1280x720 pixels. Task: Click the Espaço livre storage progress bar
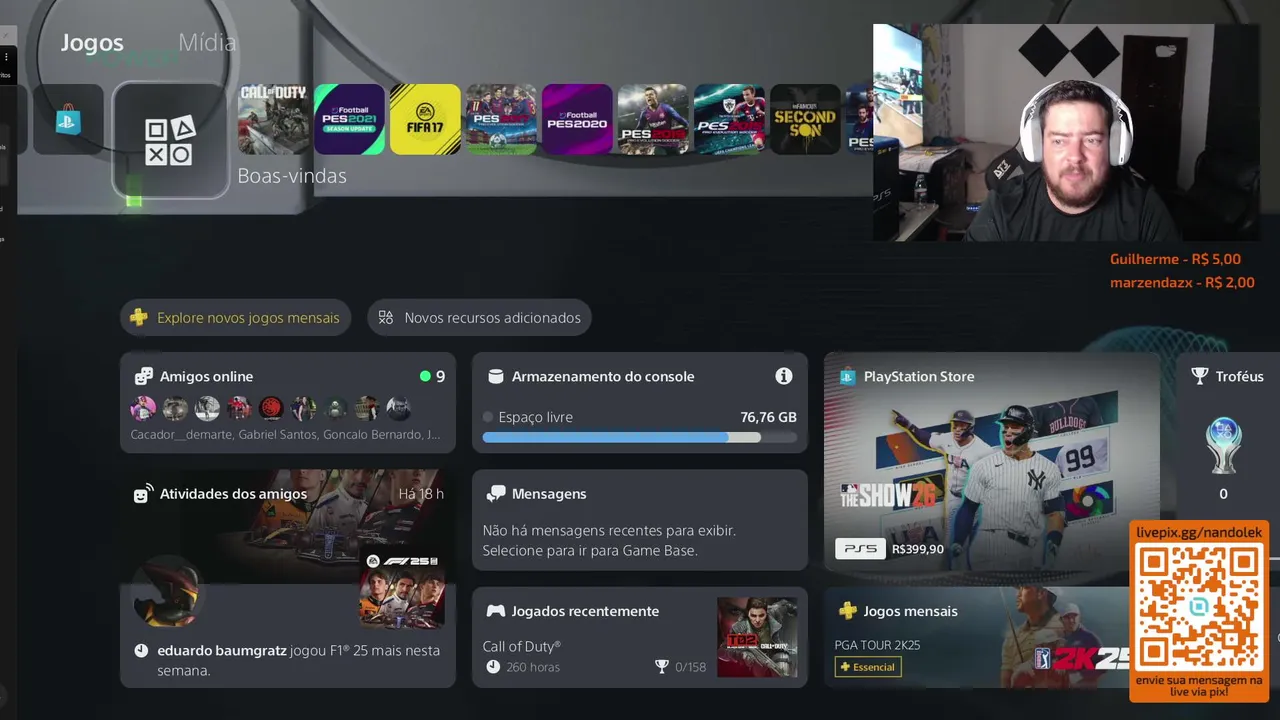click(x=639, y=437)
